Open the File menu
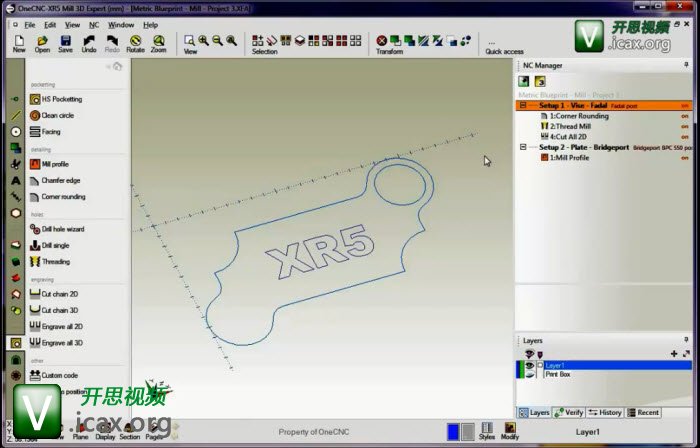 29,25
